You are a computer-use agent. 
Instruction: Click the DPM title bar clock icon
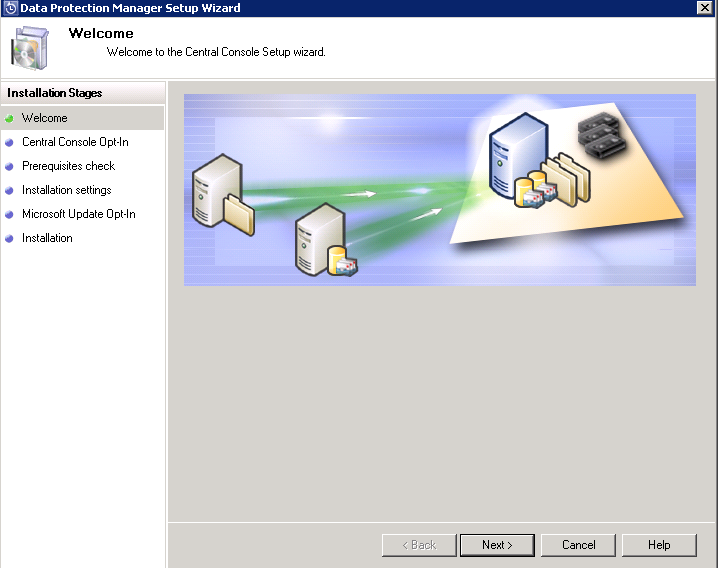(10, 8)
